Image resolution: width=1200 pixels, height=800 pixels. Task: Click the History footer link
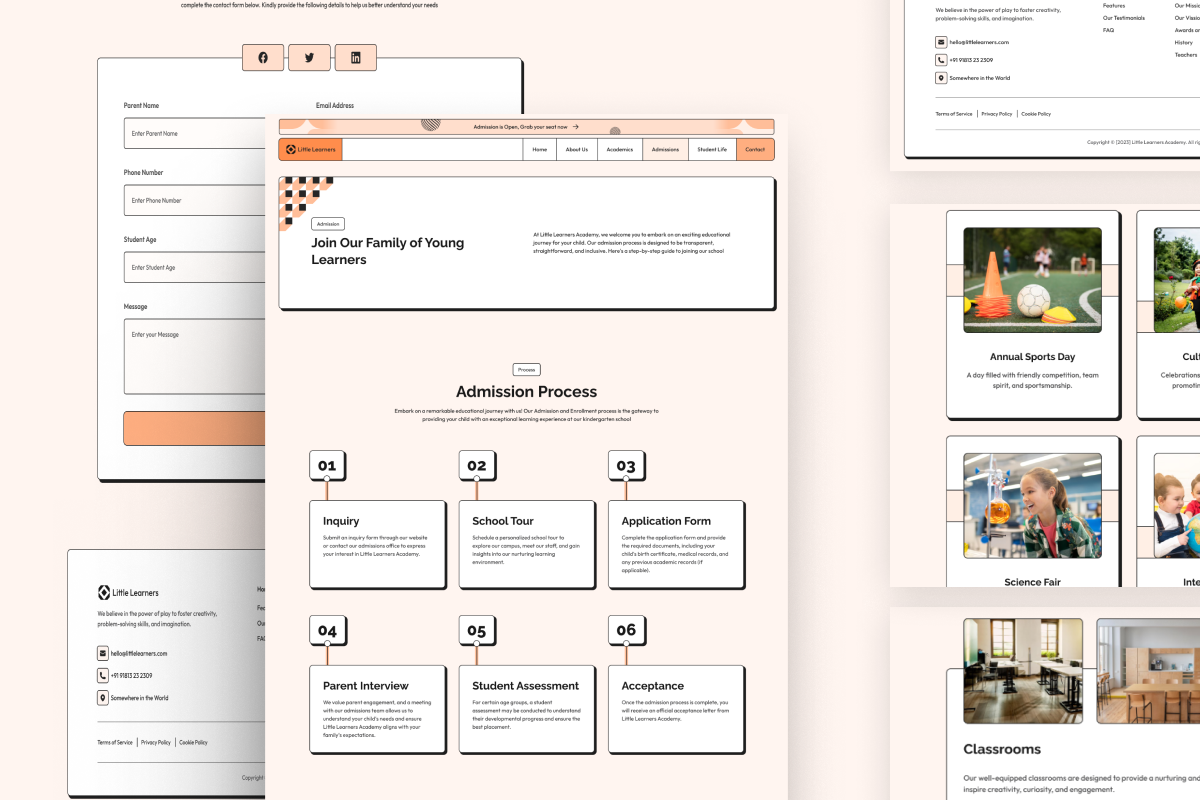tap(1184, 43)
